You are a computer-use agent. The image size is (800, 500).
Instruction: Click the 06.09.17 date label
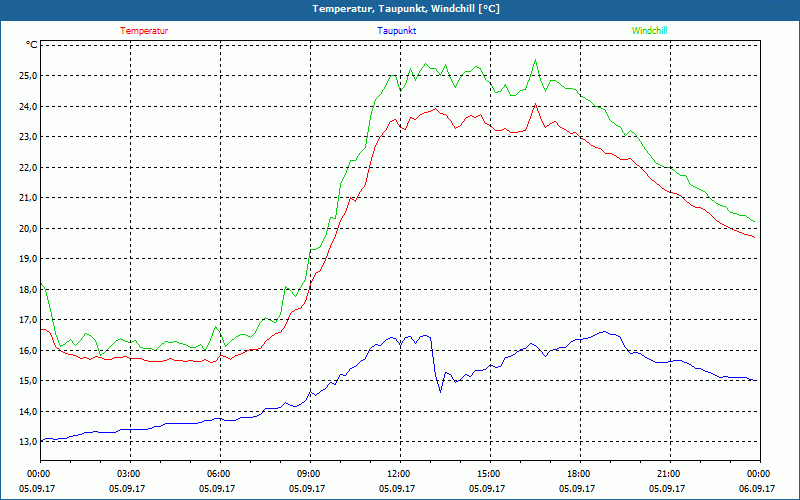757,488
